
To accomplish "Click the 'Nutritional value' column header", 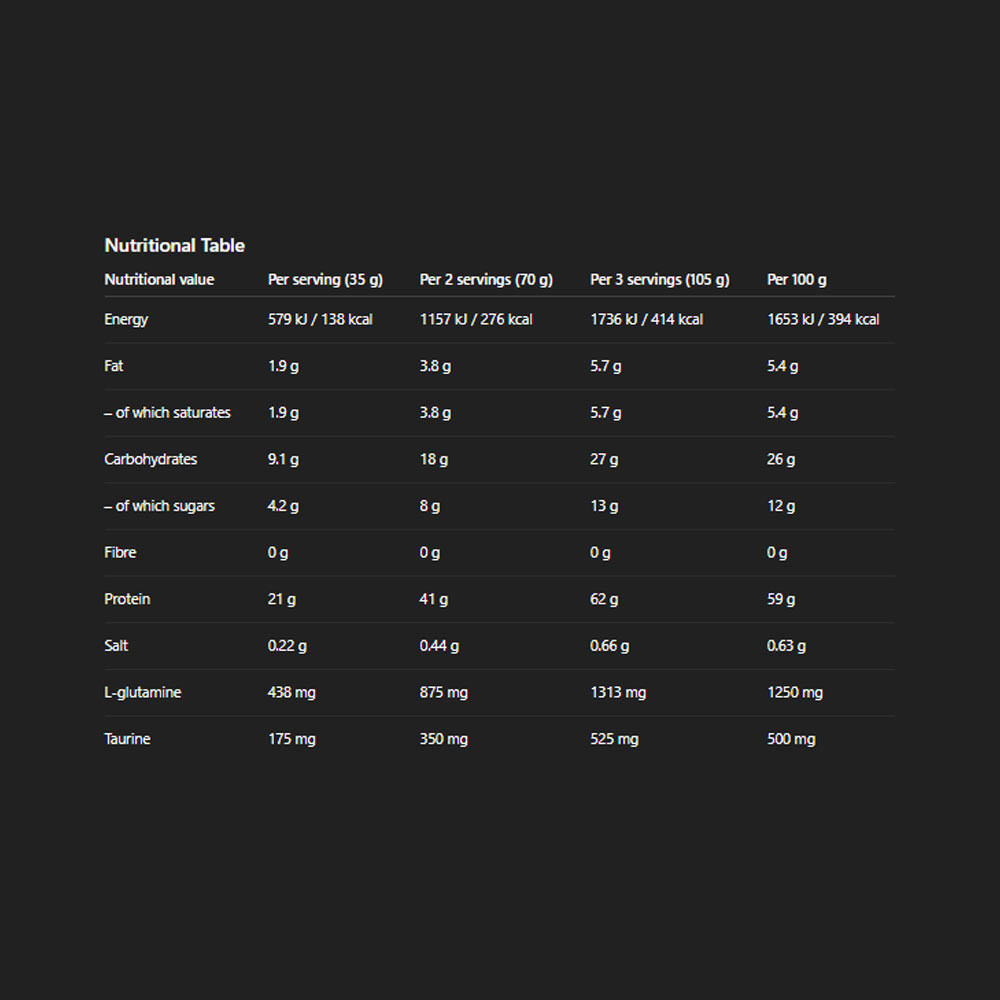I will click(159, 279).
